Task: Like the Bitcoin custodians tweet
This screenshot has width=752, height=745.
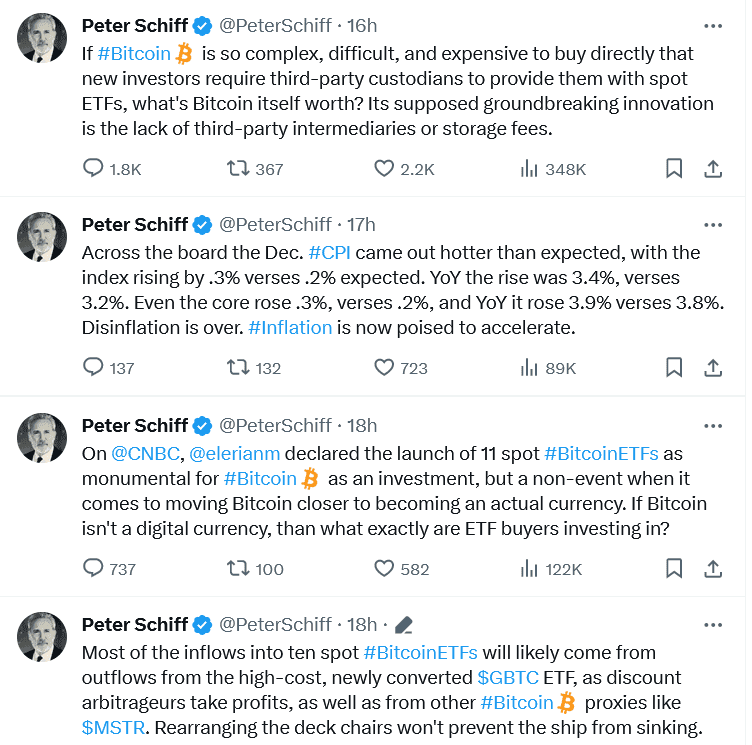Action: click(x=384, y=169)
